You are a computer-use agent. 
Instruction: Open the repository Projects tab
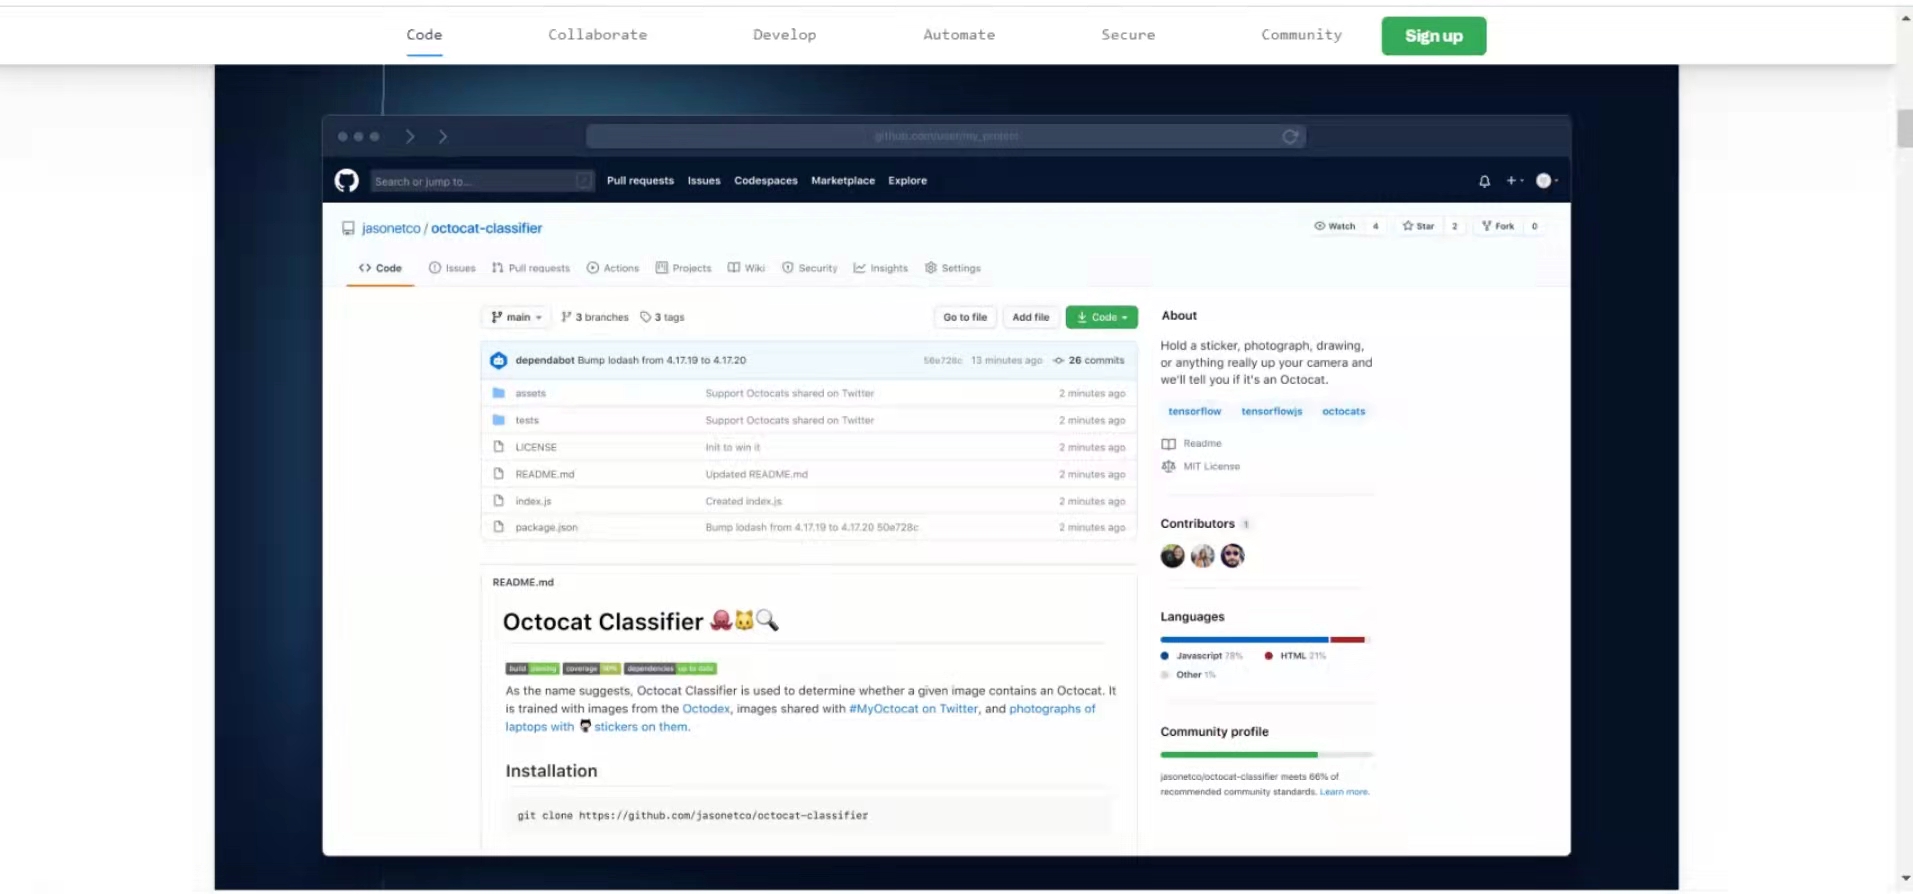683,268
